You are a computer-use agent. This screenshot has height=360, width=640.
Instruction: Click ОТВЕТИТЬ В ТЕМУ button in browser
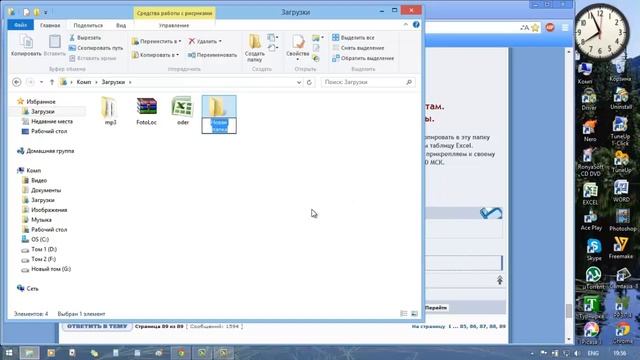(x=97, y=326)
